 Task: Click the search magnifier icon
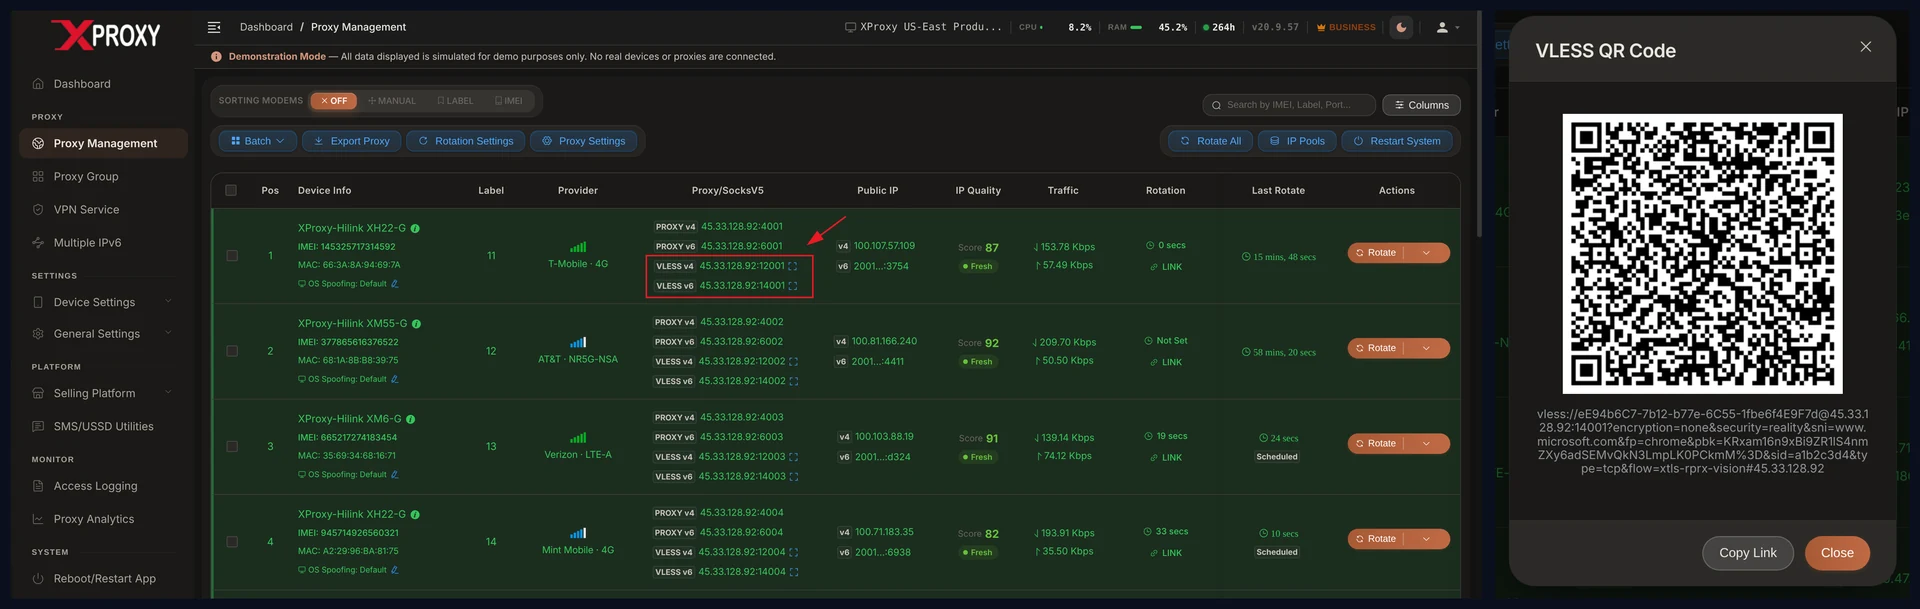coord(1216,105)
